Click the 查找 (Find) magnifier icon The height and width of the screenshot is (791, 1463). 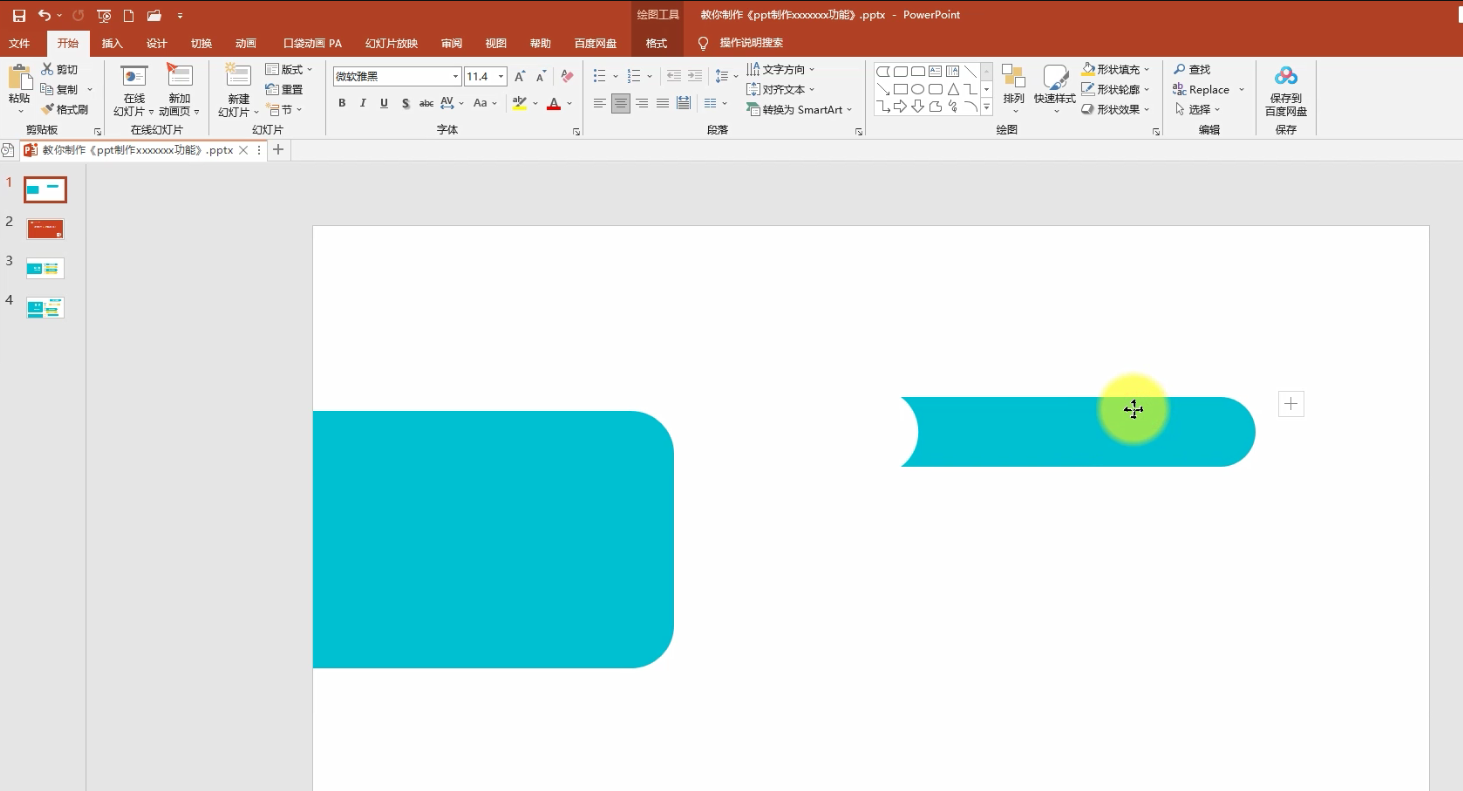pos(1180,69)
